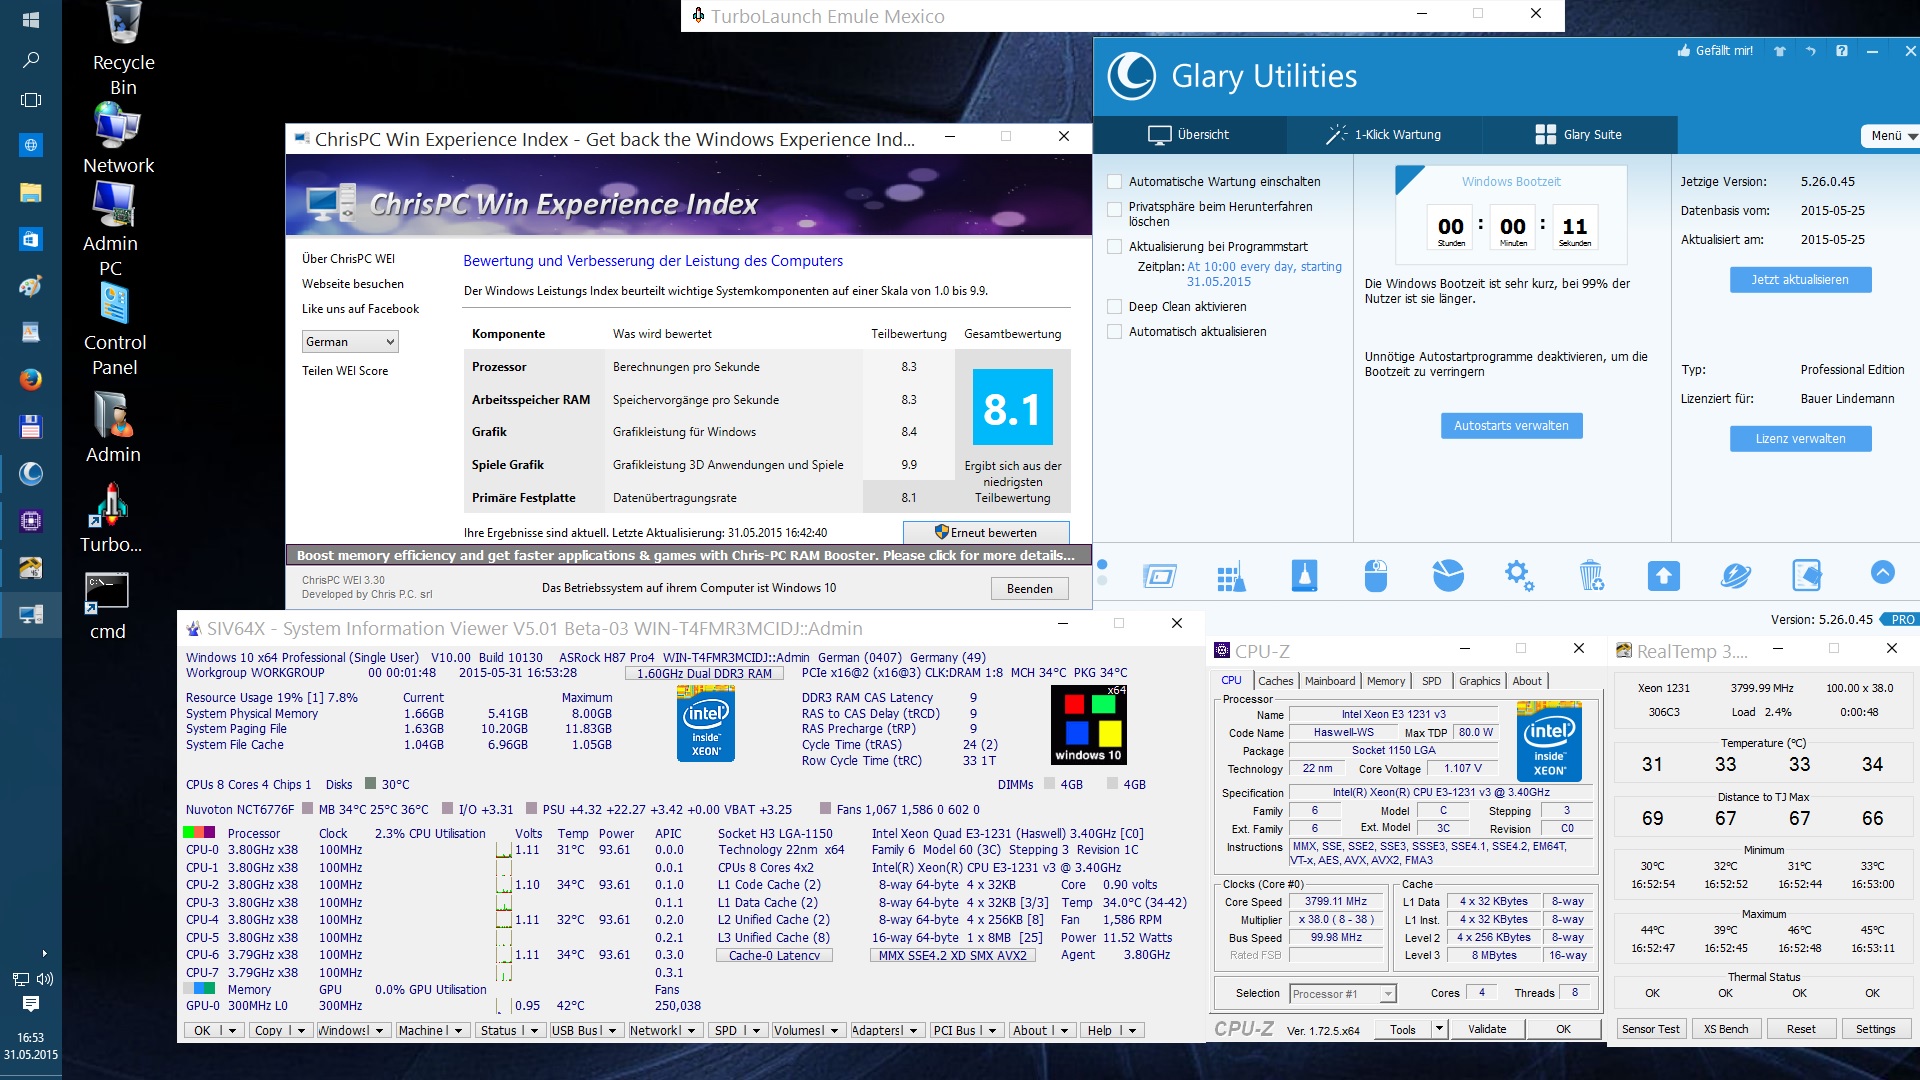Viewport: 1920px width, 1080px height.
Task: Click the Erneut bewerten button
Action: pyautogui.click(x=985, y=533)
